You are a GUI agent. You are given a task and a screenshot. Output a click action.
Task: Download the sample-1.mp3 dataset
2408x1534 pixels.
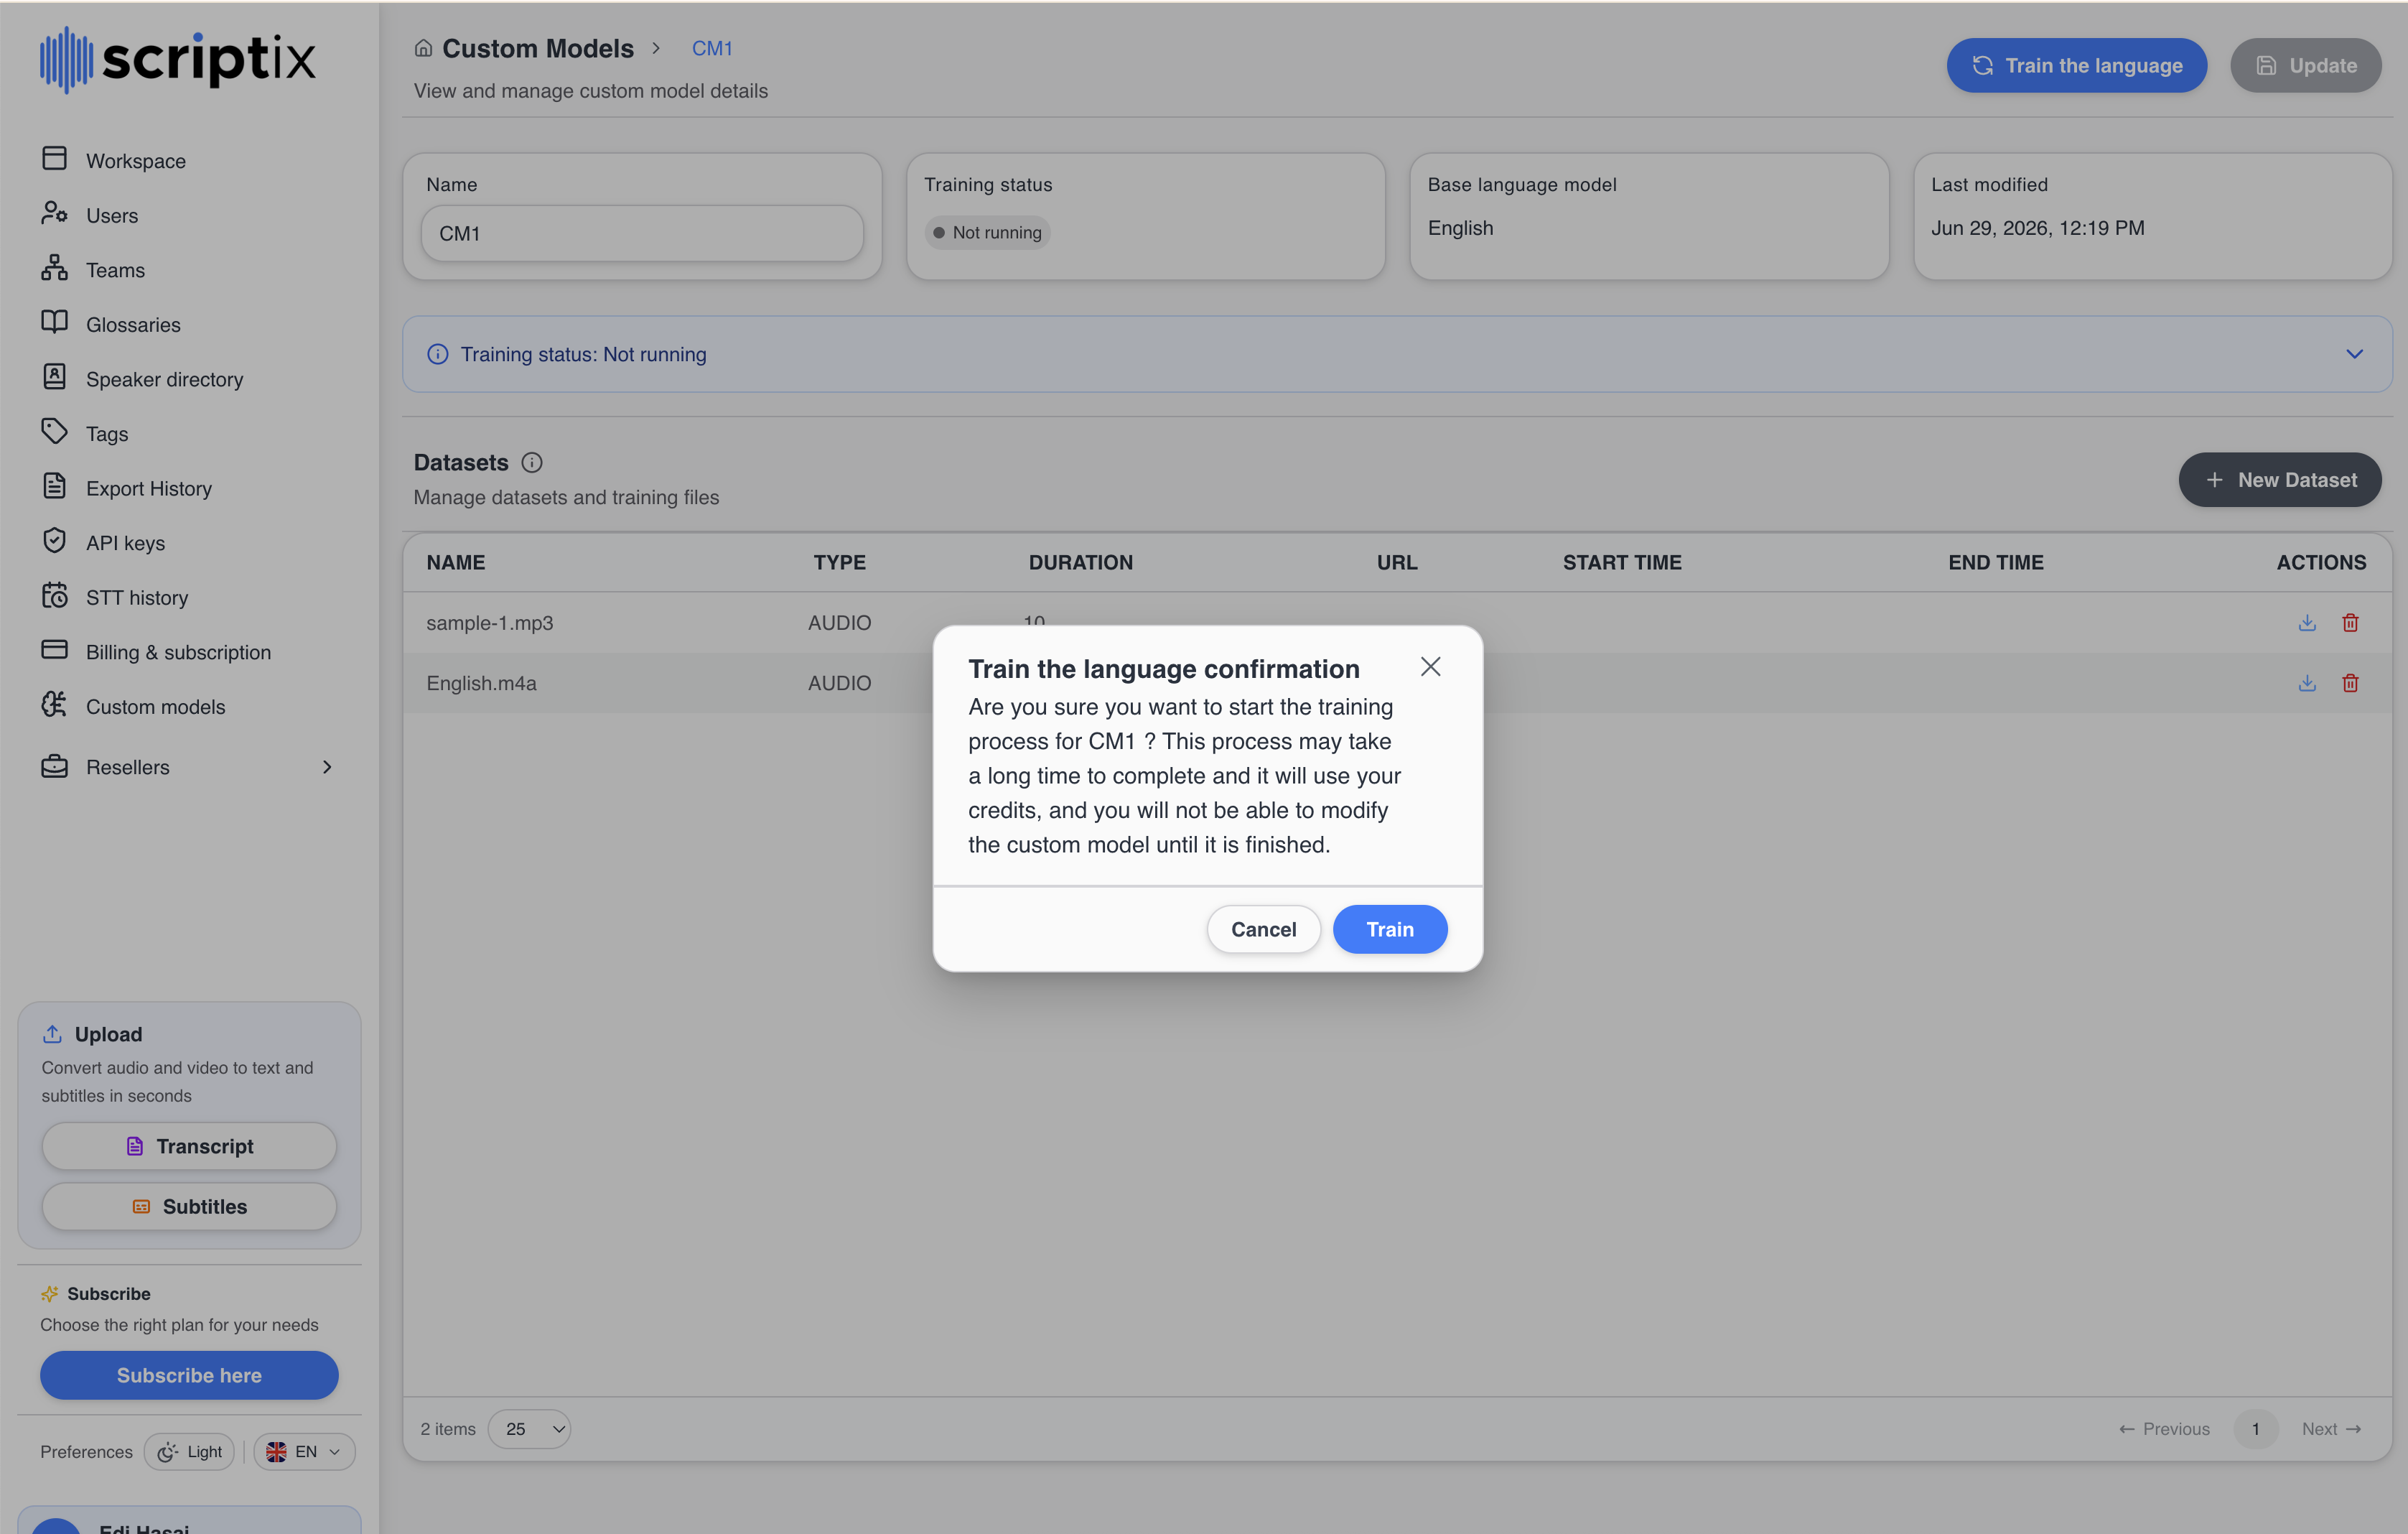coord(2306,622)
